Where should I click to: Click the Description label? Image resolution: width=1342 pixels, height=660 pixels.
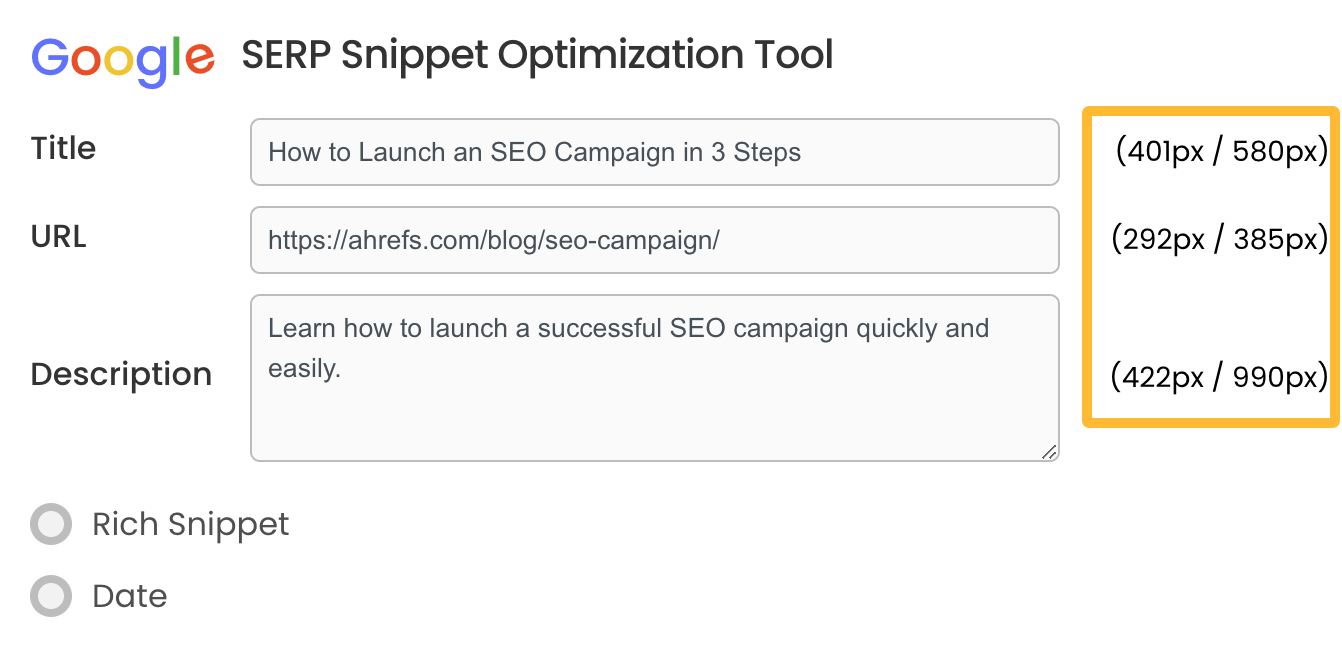[x=121, y=374]
